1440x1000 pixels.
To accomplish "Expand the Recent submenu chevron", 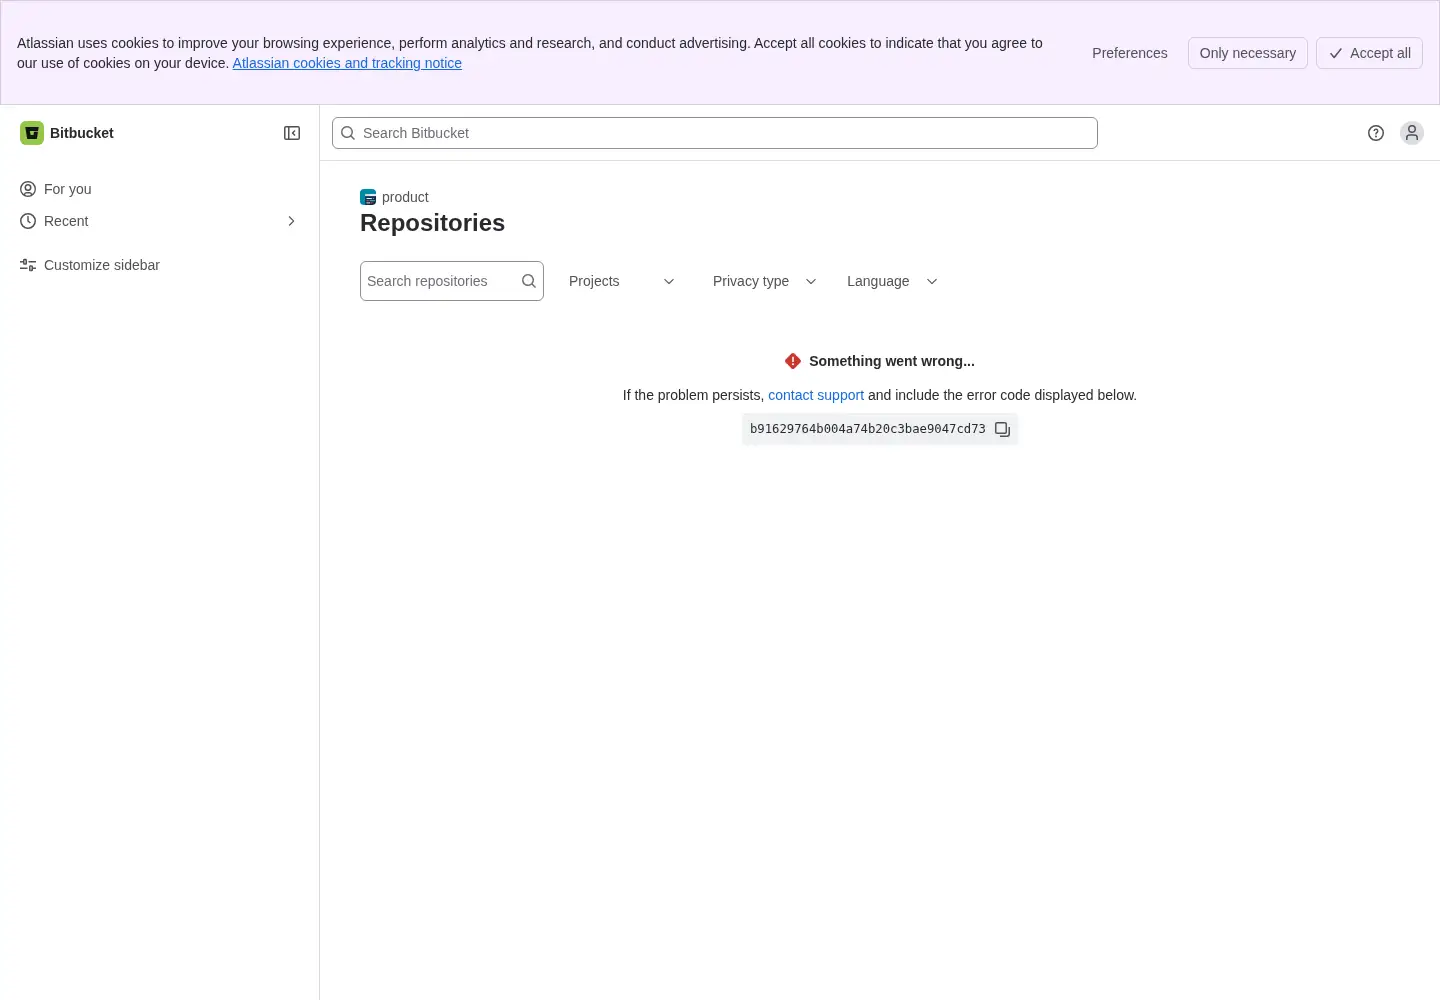I will click(291, 221).
